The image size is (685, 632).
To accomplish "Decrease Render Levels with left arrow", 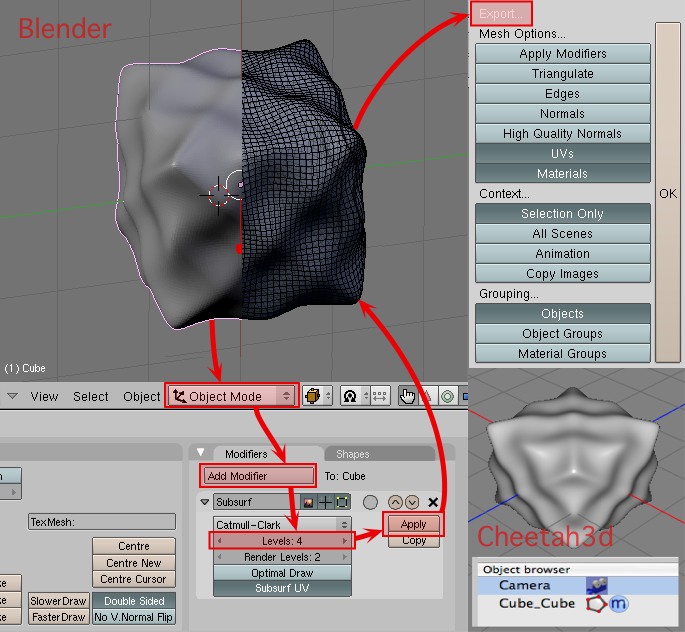I will [220, 557].
